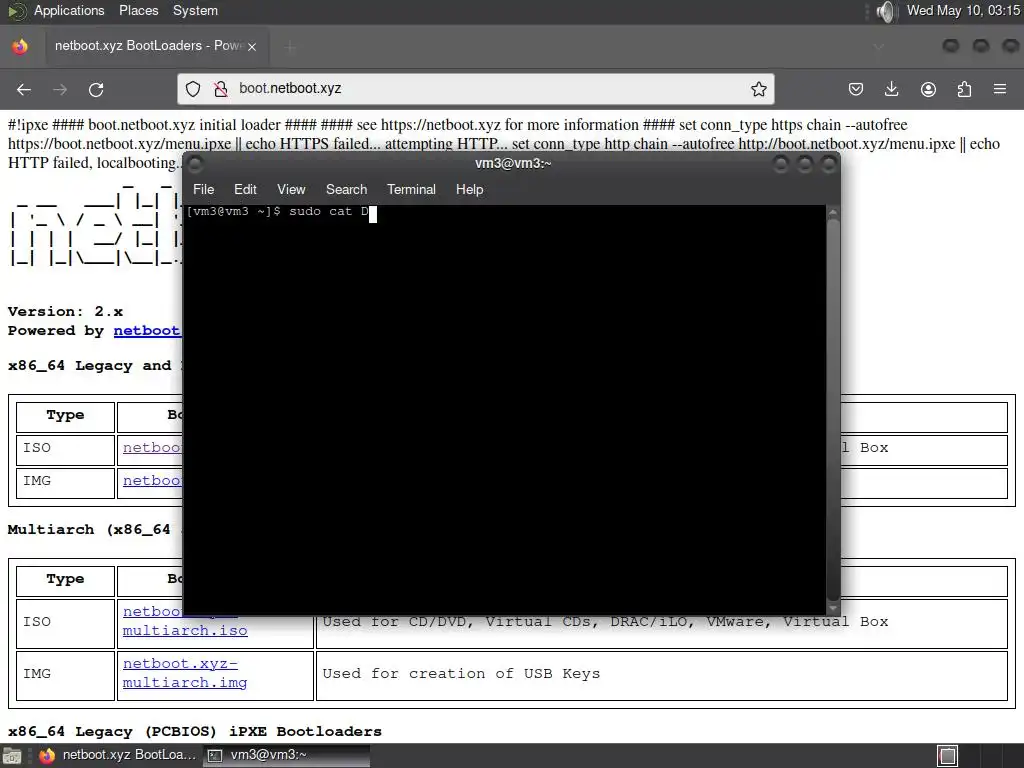Open netboot.xyz-multiarch.iso link
Image resolution: width=1024 pixels, height=768 pixels.
click(185, 621)
